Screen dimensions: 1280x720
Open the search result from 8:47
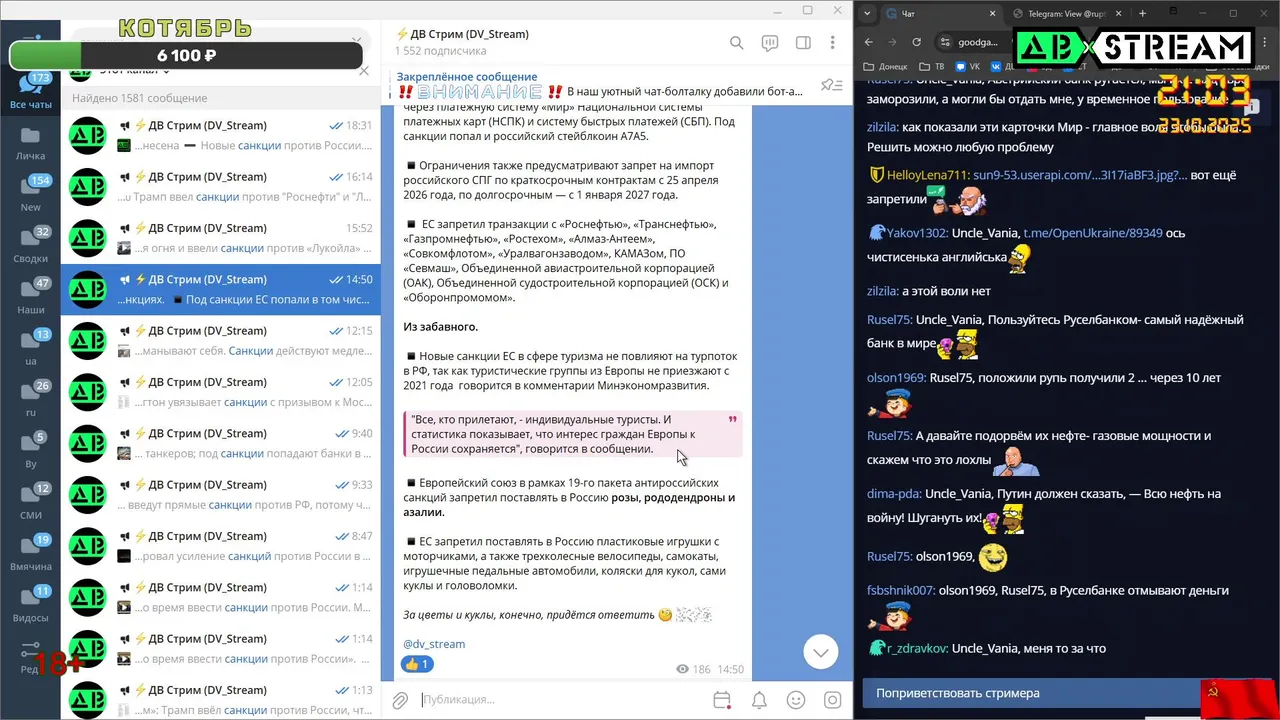point(221,546)
